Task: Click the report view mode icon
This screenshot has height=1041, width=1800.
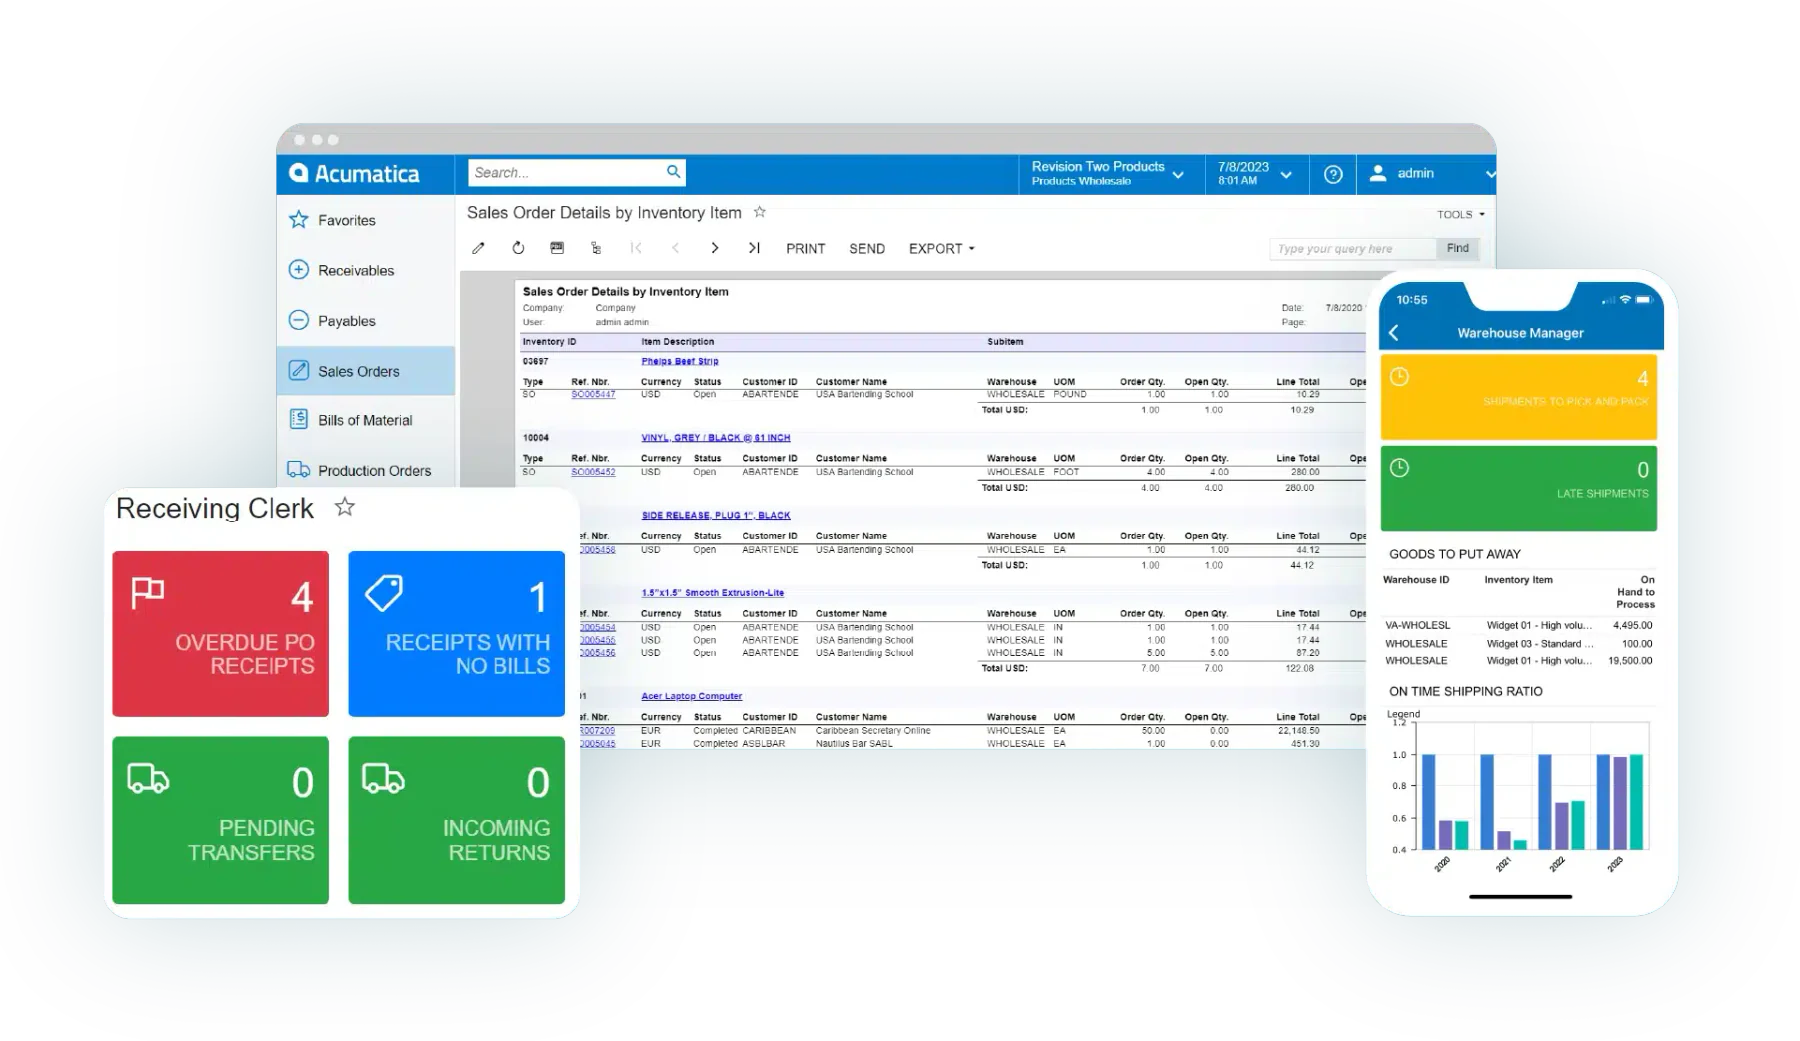Action: 557,248
